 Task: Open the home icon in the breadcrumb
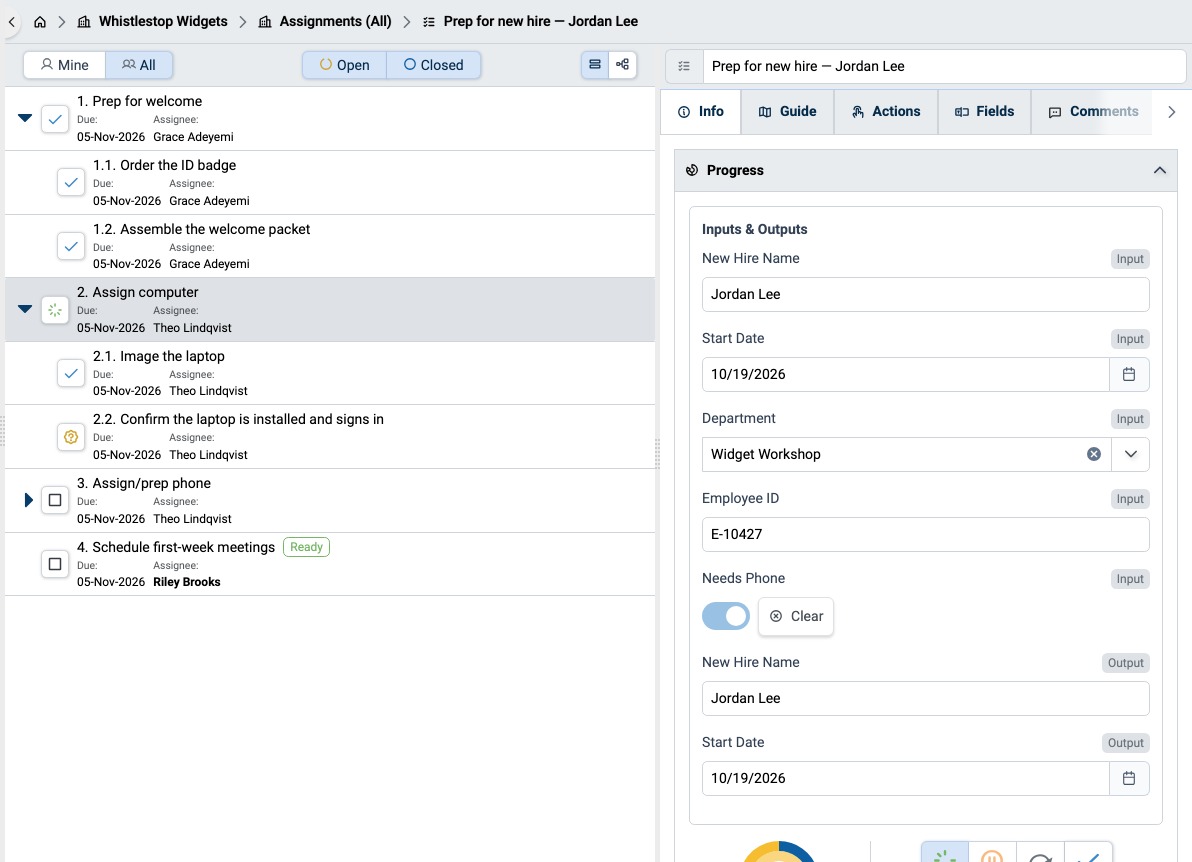point(40,22)
